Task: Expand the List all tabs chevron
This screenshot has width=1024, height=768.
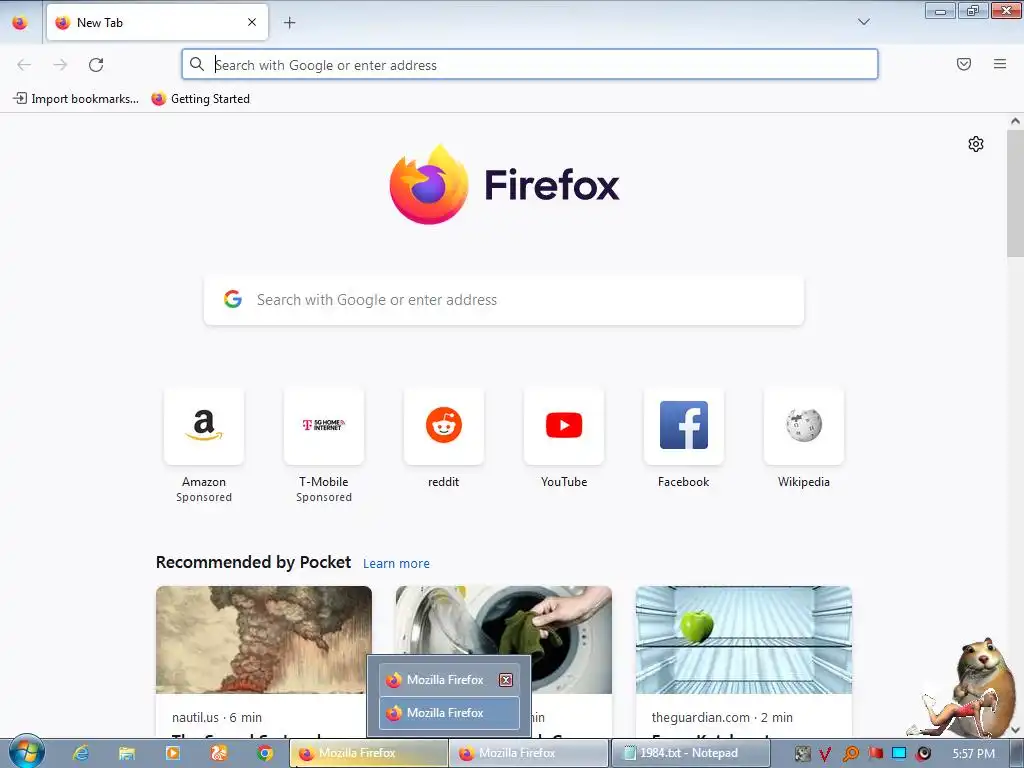Action: (x=863, y=22)
